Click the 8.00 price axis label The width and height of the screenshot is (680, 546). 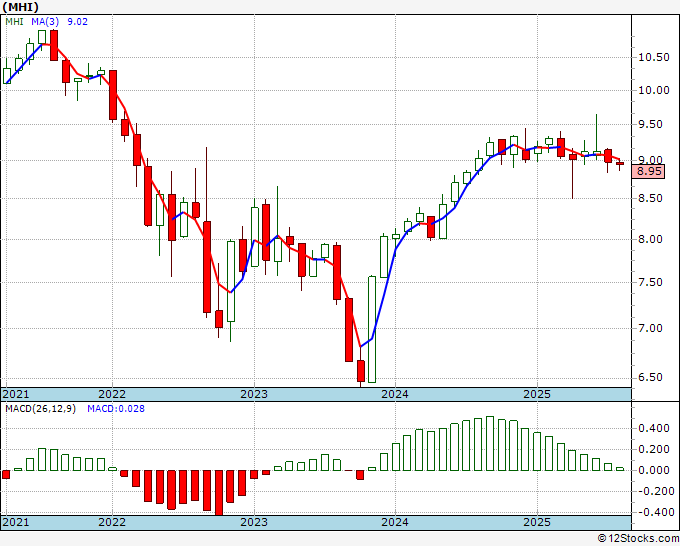pos(650,239)
